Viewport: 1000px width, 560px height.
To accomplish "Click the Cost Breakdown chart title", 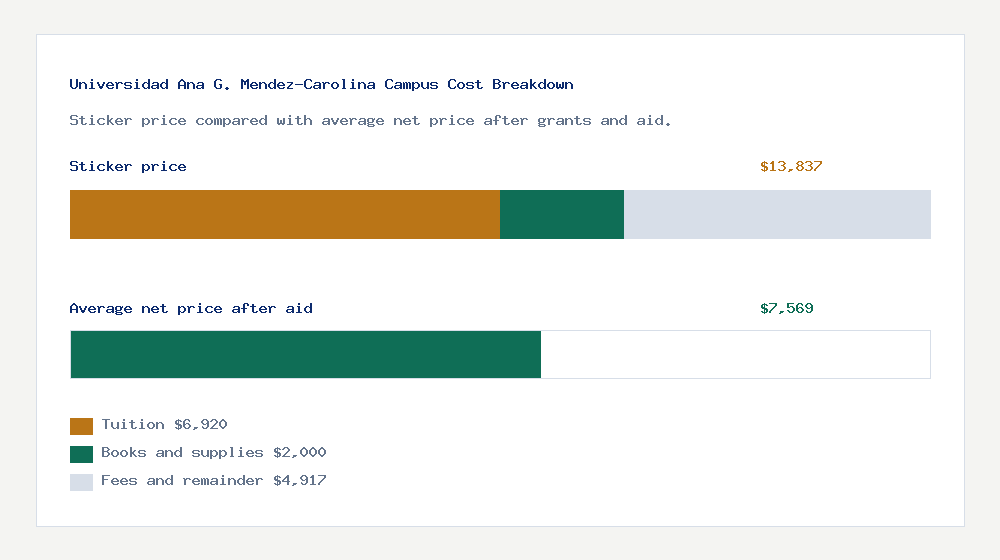I will click(x=321, y=85).
